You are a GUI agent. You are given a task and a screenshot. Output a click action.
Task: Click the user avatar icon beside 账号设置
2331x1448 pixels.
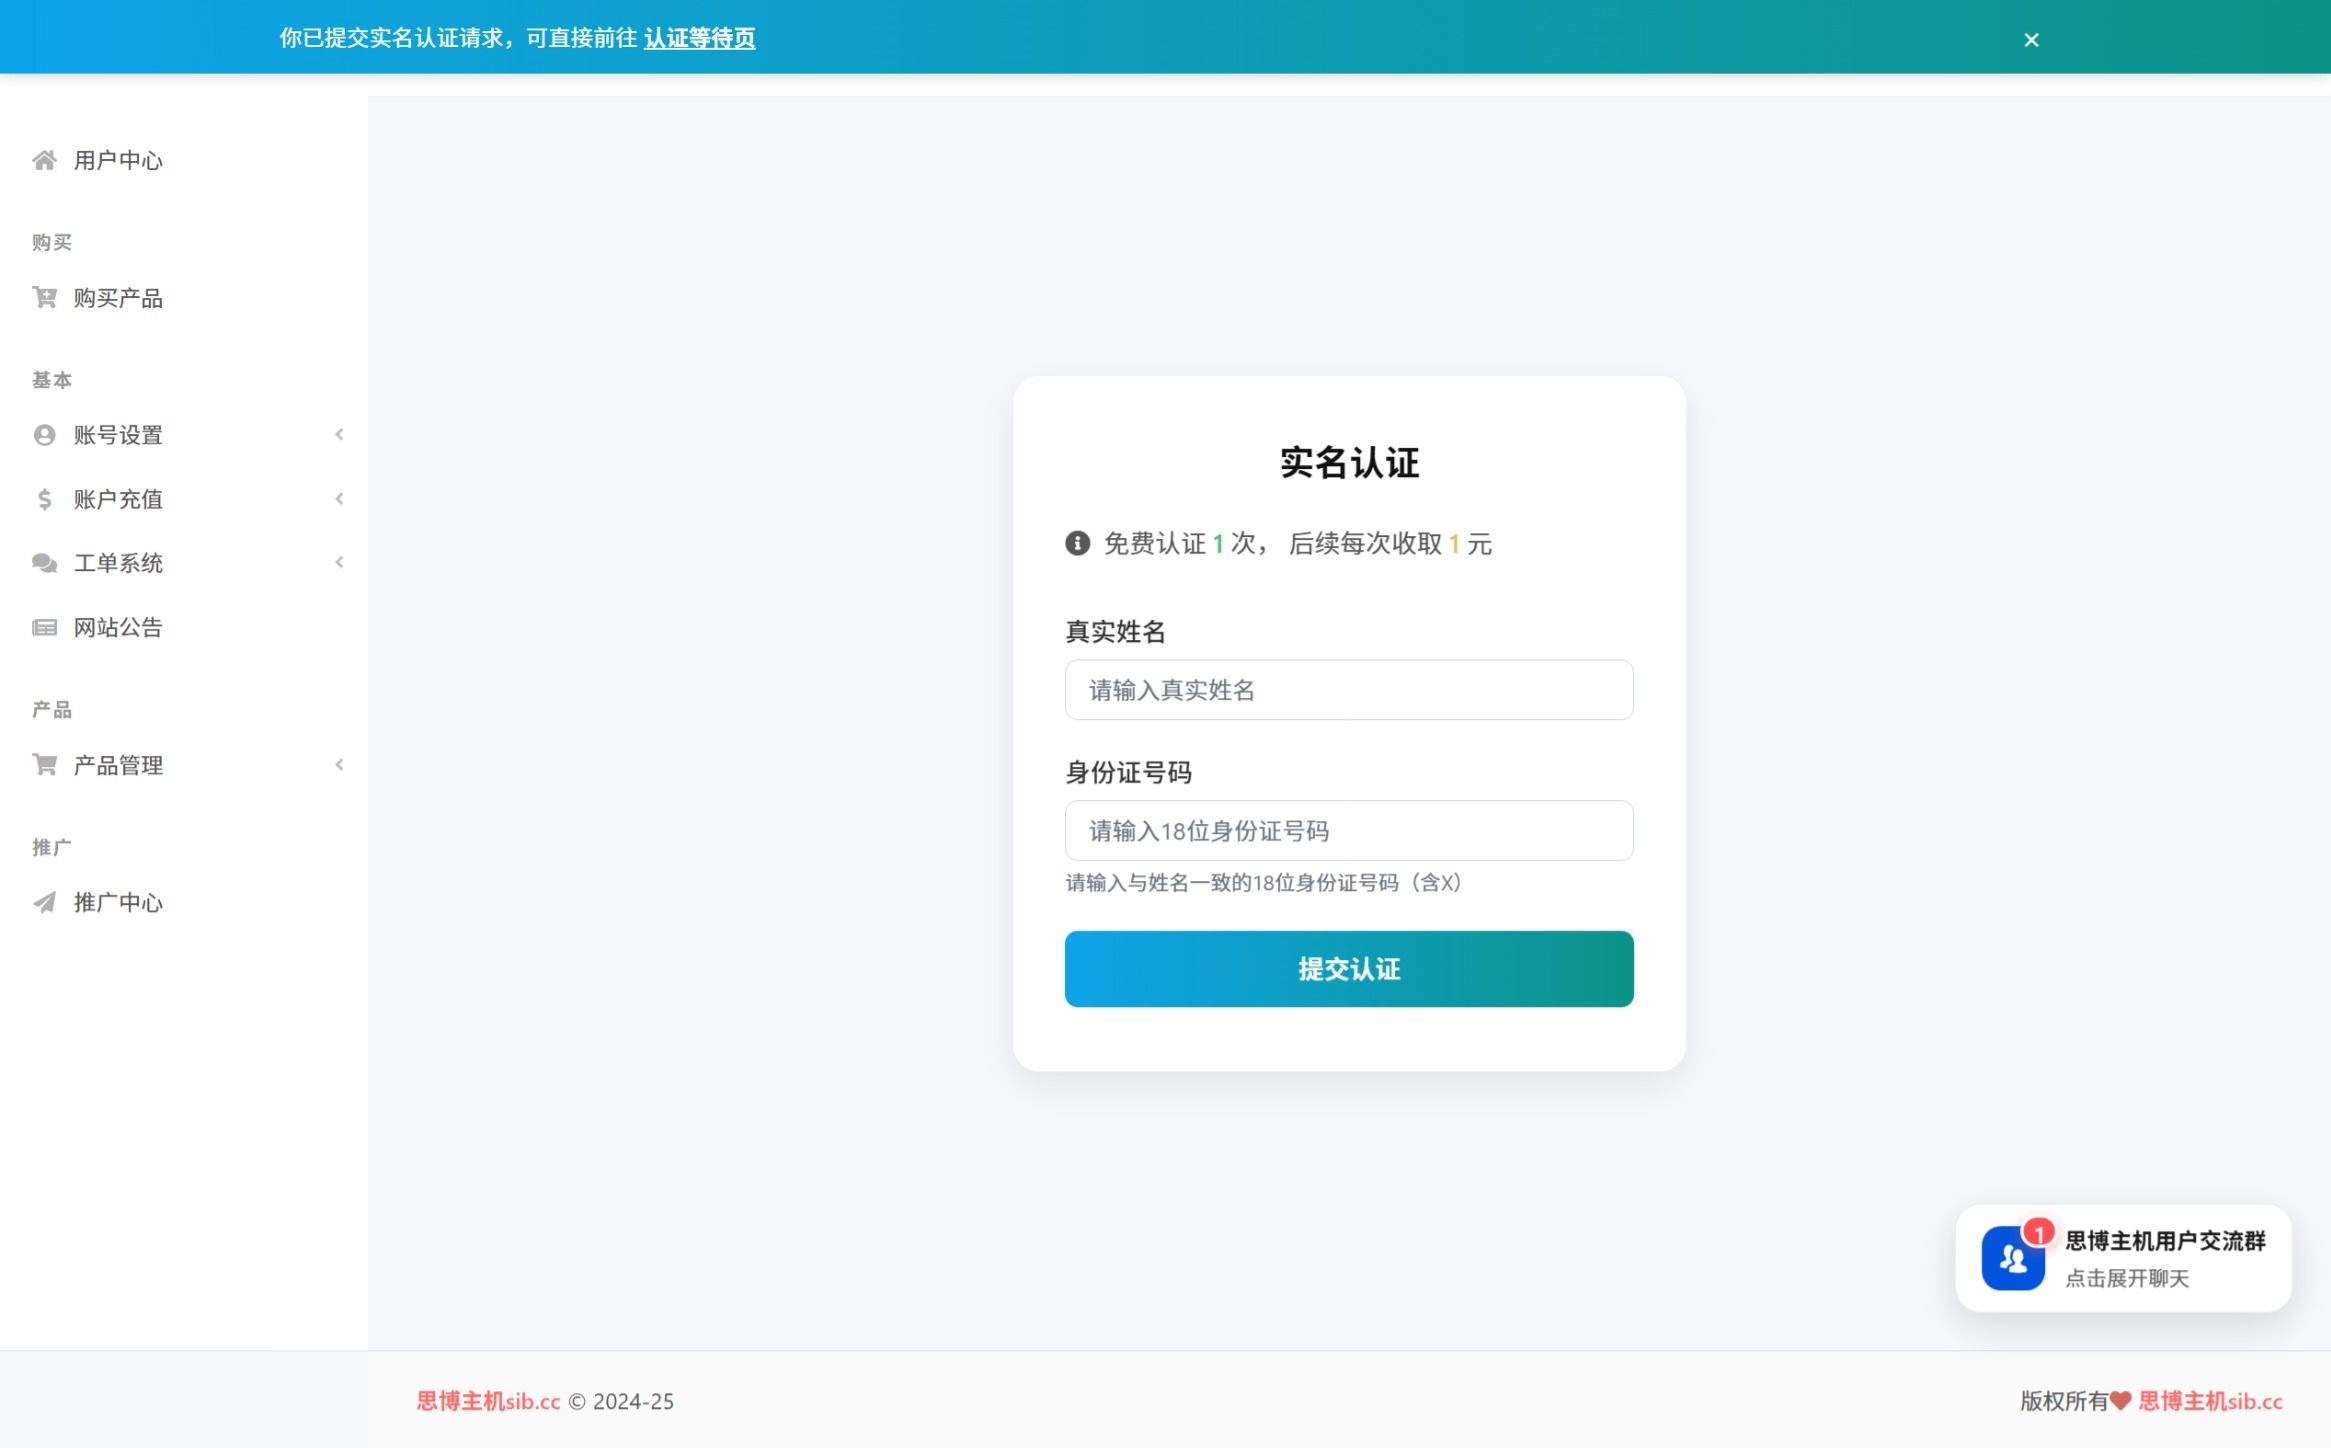click(44, 435)
